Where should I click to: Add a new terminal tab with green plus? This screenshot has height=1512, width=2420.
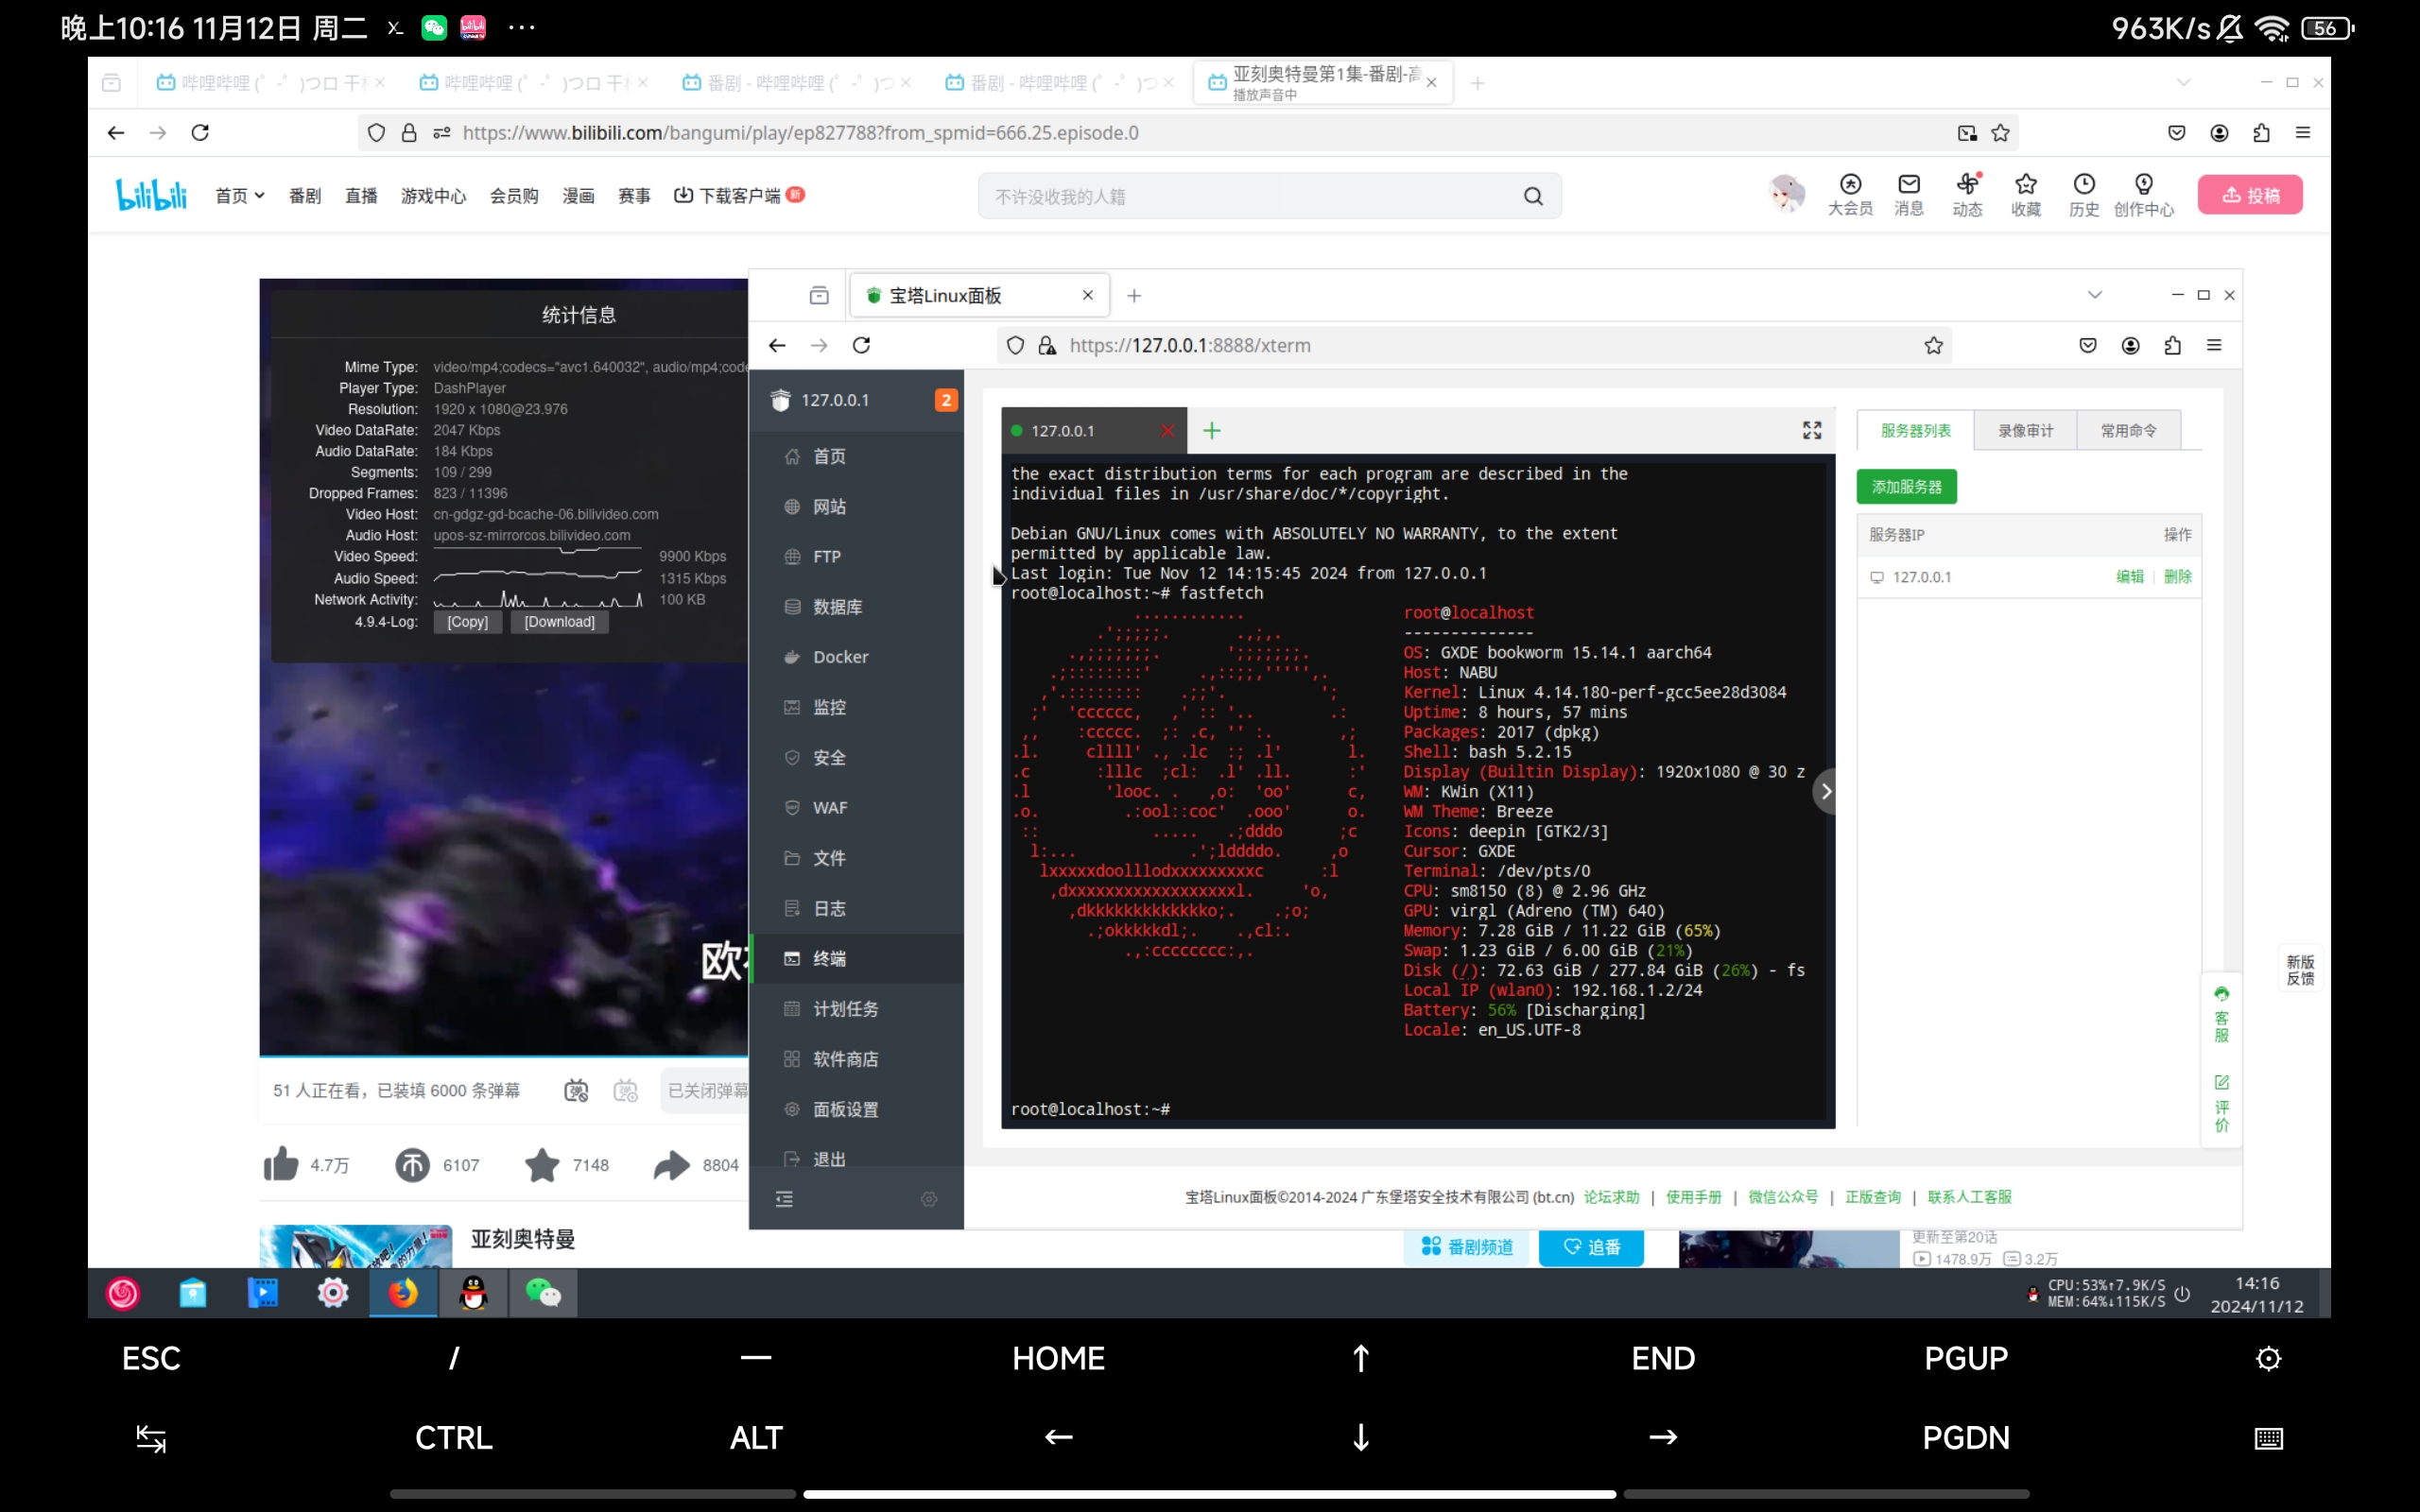pyautogui.click(x=1212, y=431)
